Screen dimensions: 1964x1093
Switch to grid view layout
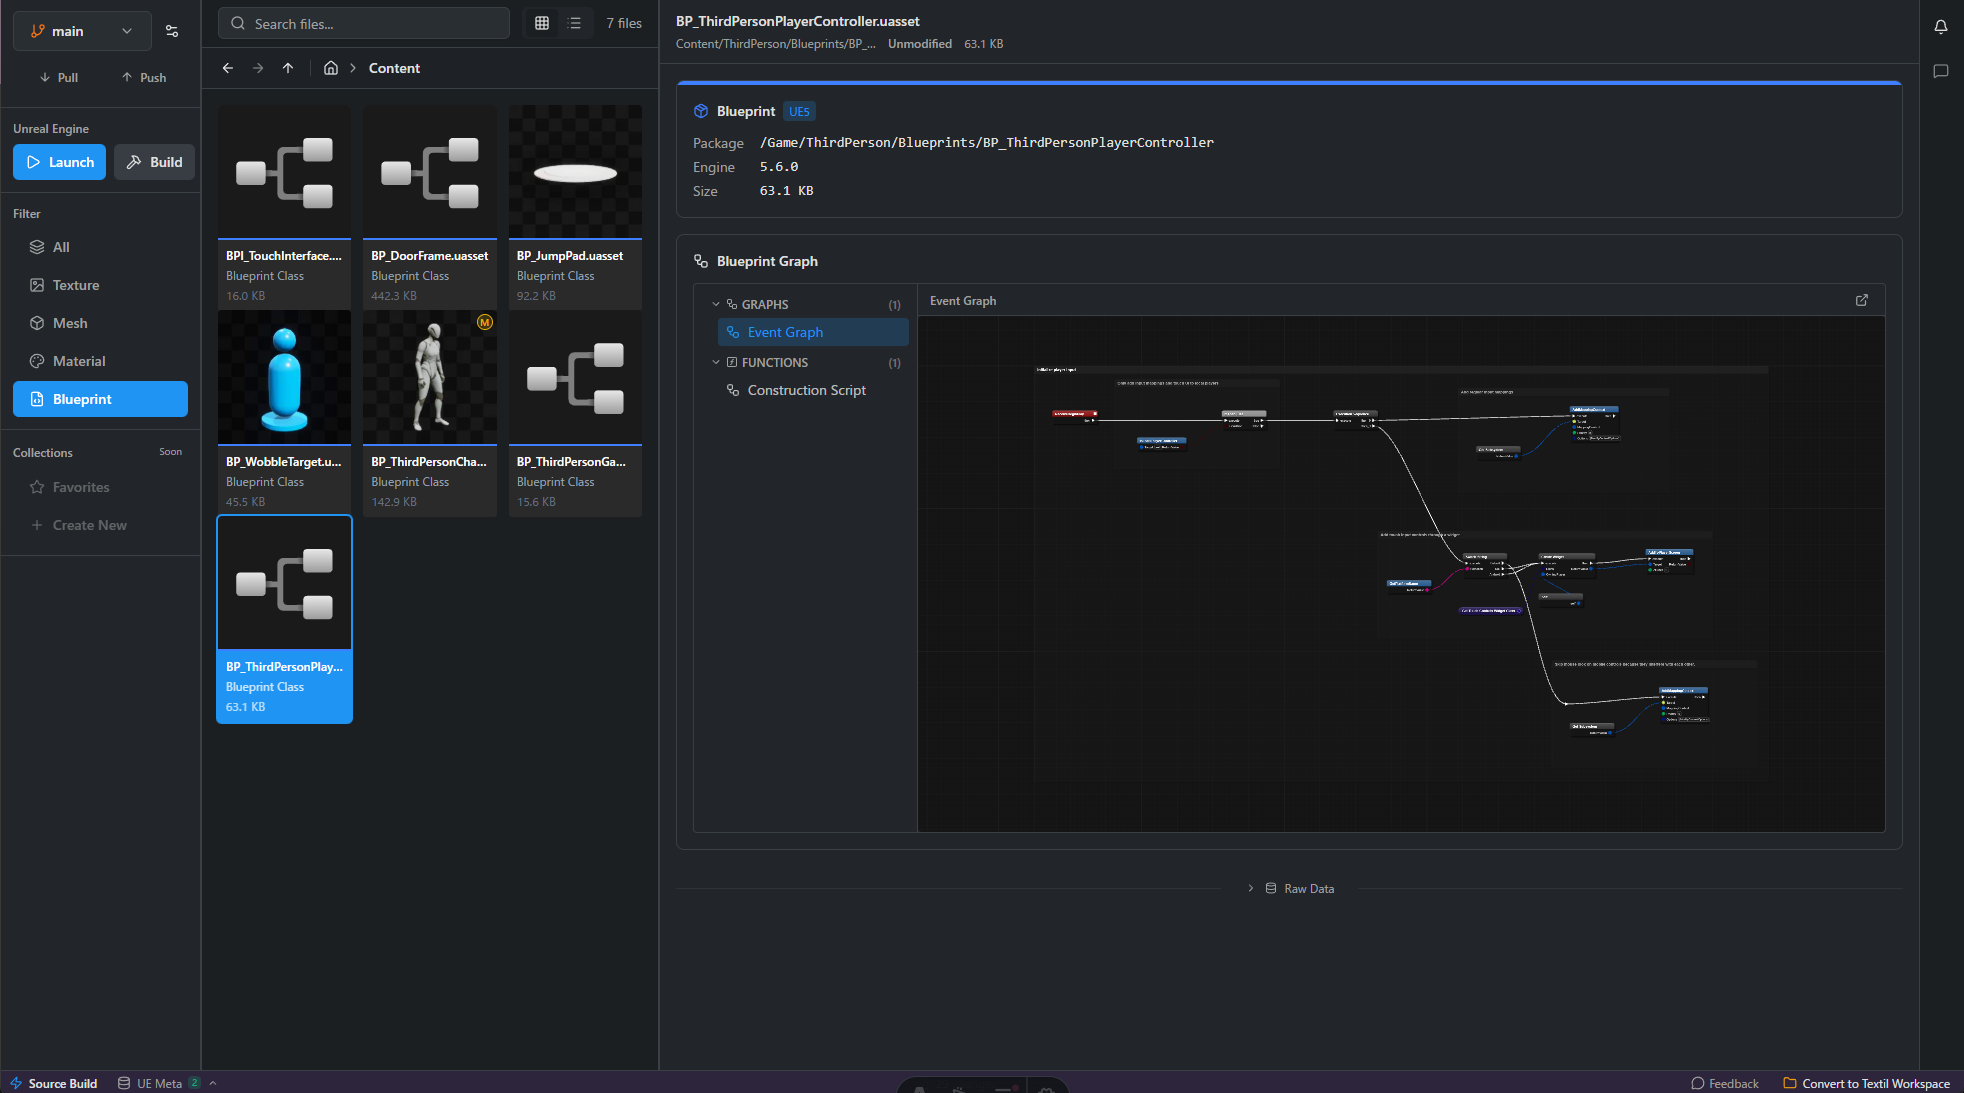pos(542,23)
